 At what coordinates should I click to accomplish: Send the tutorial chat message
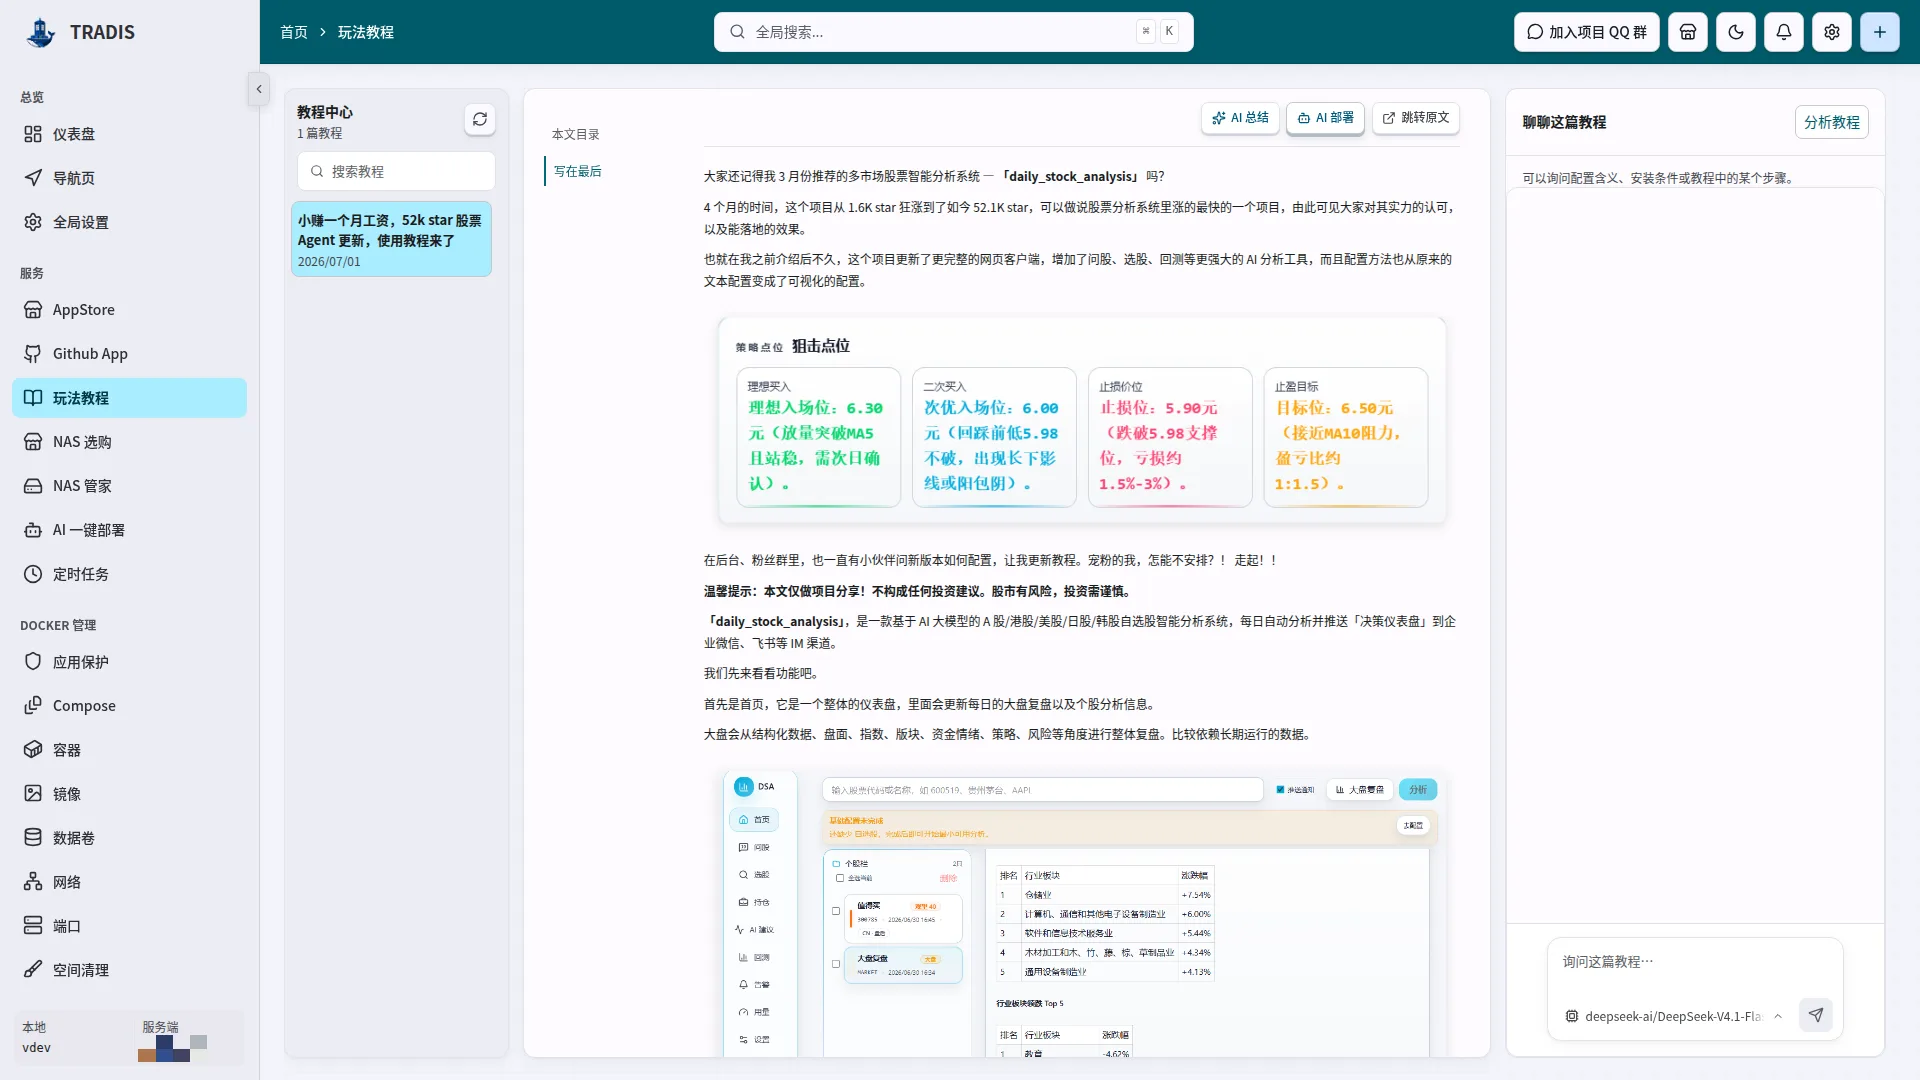pos(1816,1015)
